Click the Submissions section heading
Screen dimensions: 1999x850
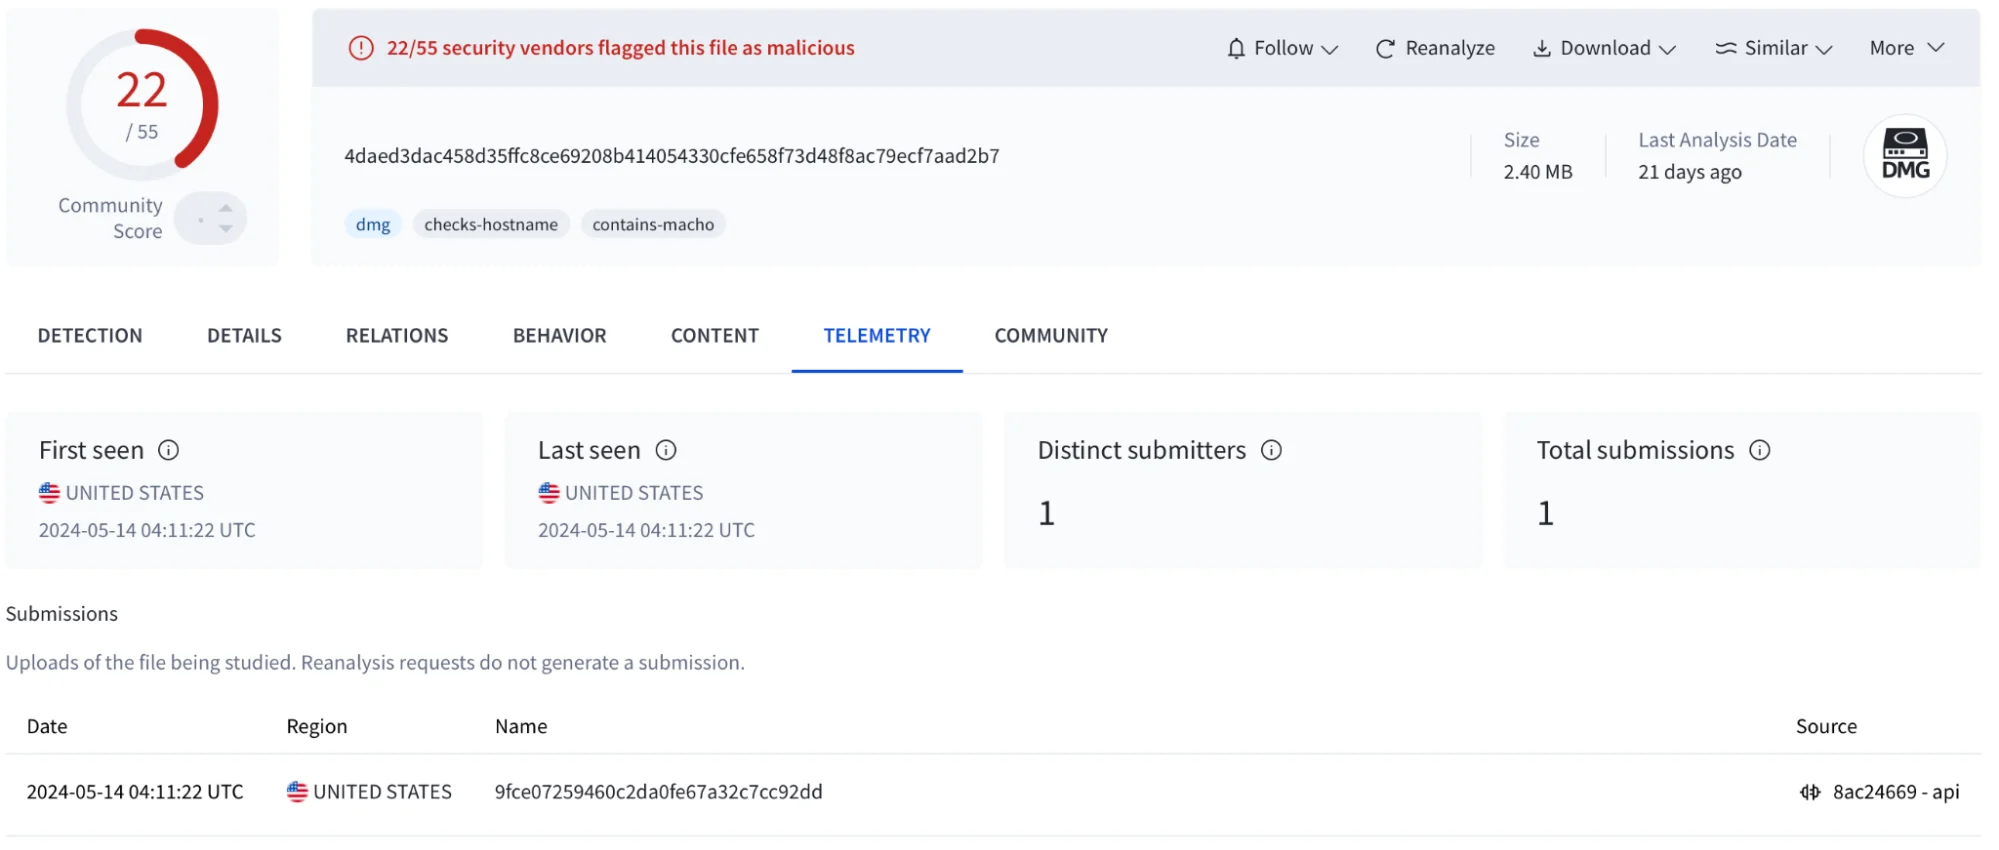[62, 614]
